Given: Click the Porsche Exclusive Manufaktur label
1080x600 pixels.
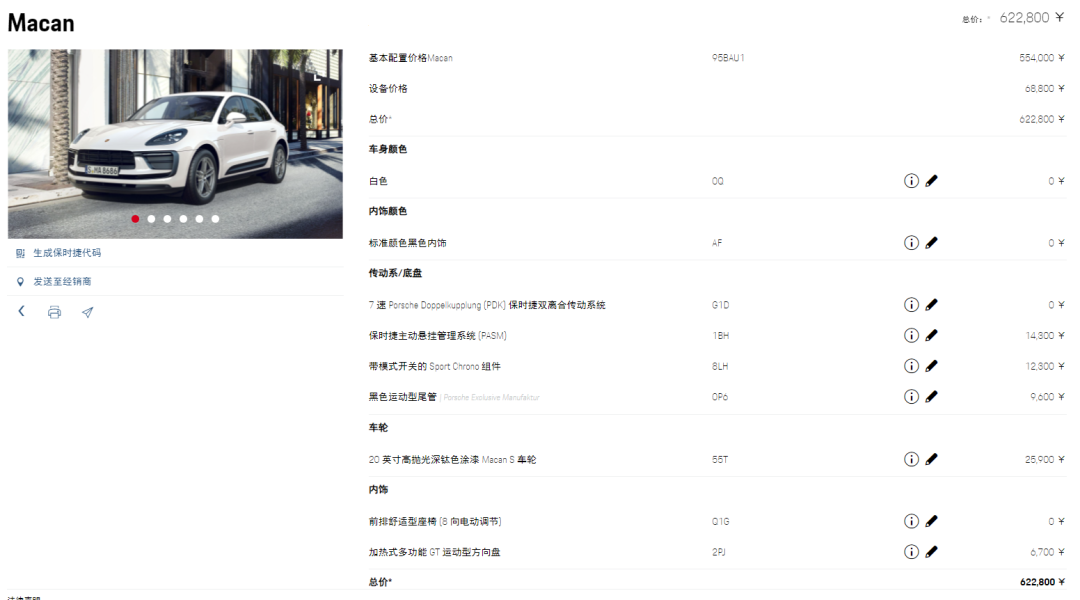Looking at the screenshot, I should coord(491,397).
